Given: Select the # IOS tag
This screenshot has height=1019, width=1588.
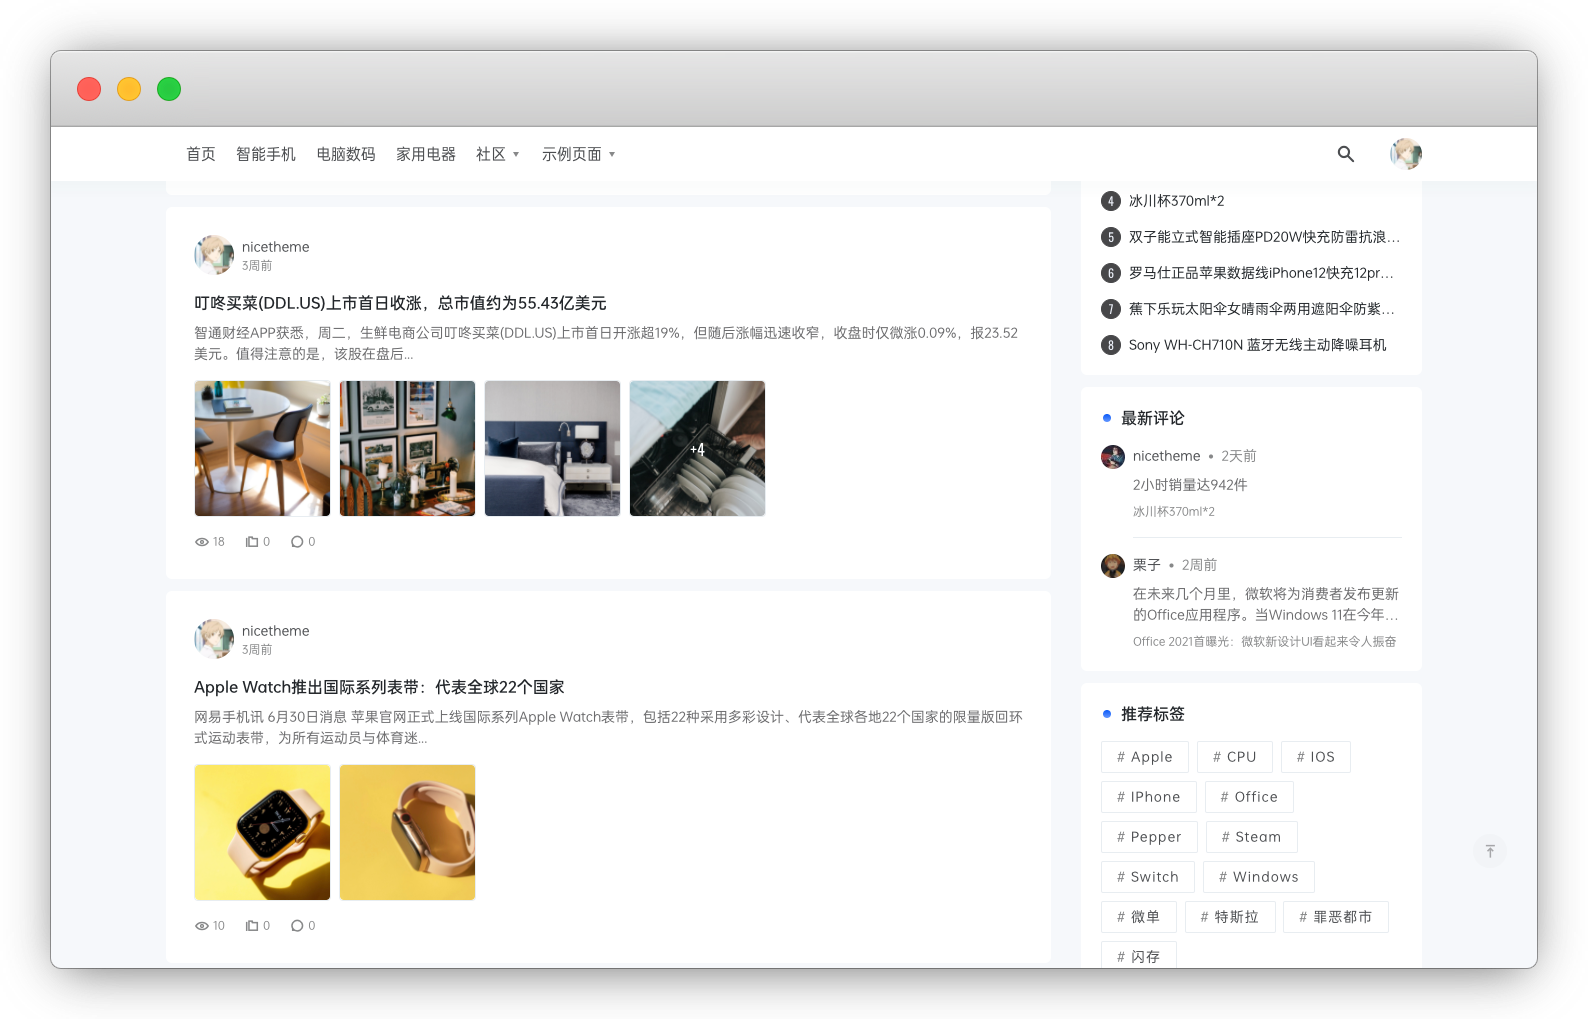Looking at the screenshot, I should [1316, 757].
